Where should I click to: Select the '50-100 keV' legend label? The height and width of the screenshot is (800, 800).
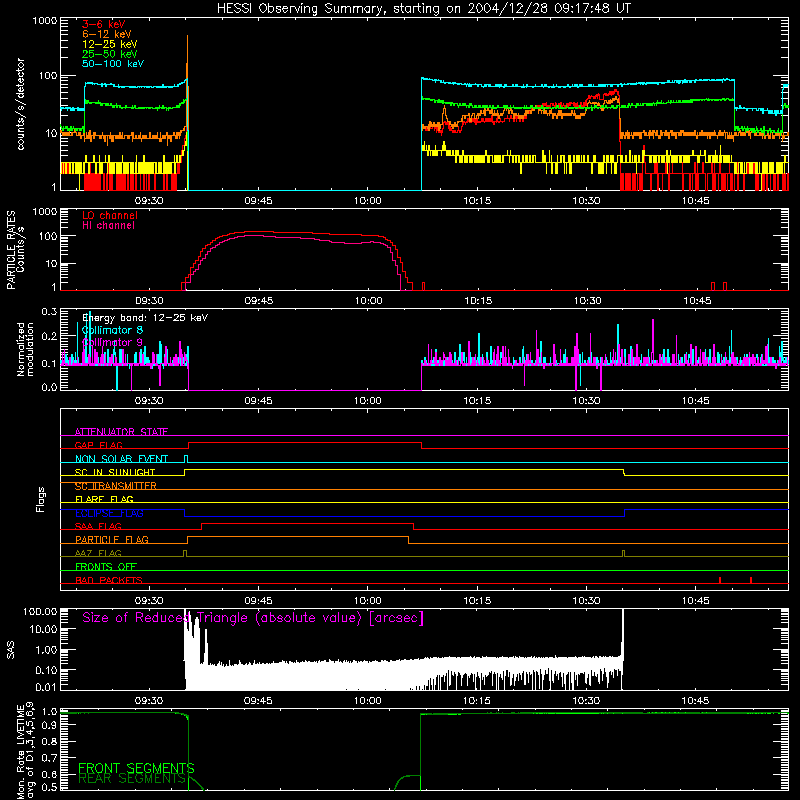point(113,64)
